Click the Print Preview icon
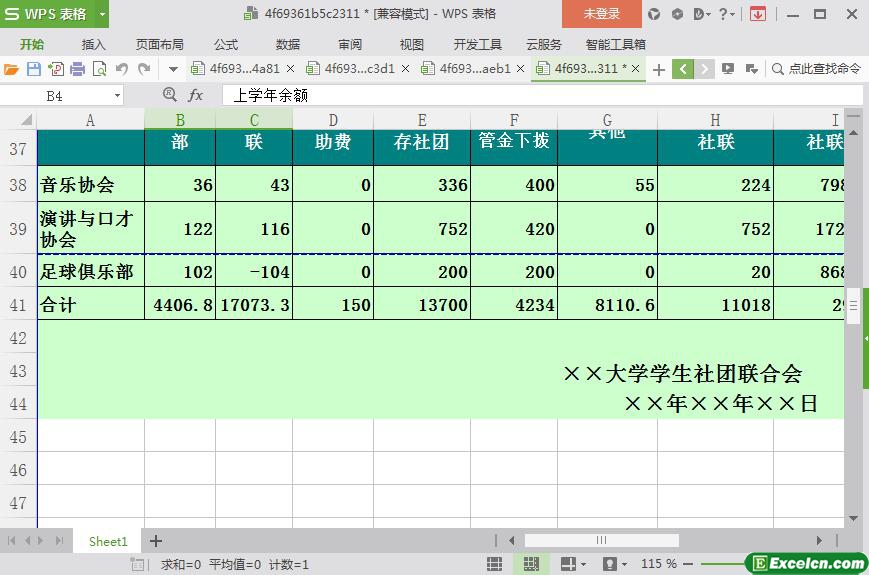Viewport: 869px width, 575px height. [x=99, y=69]
